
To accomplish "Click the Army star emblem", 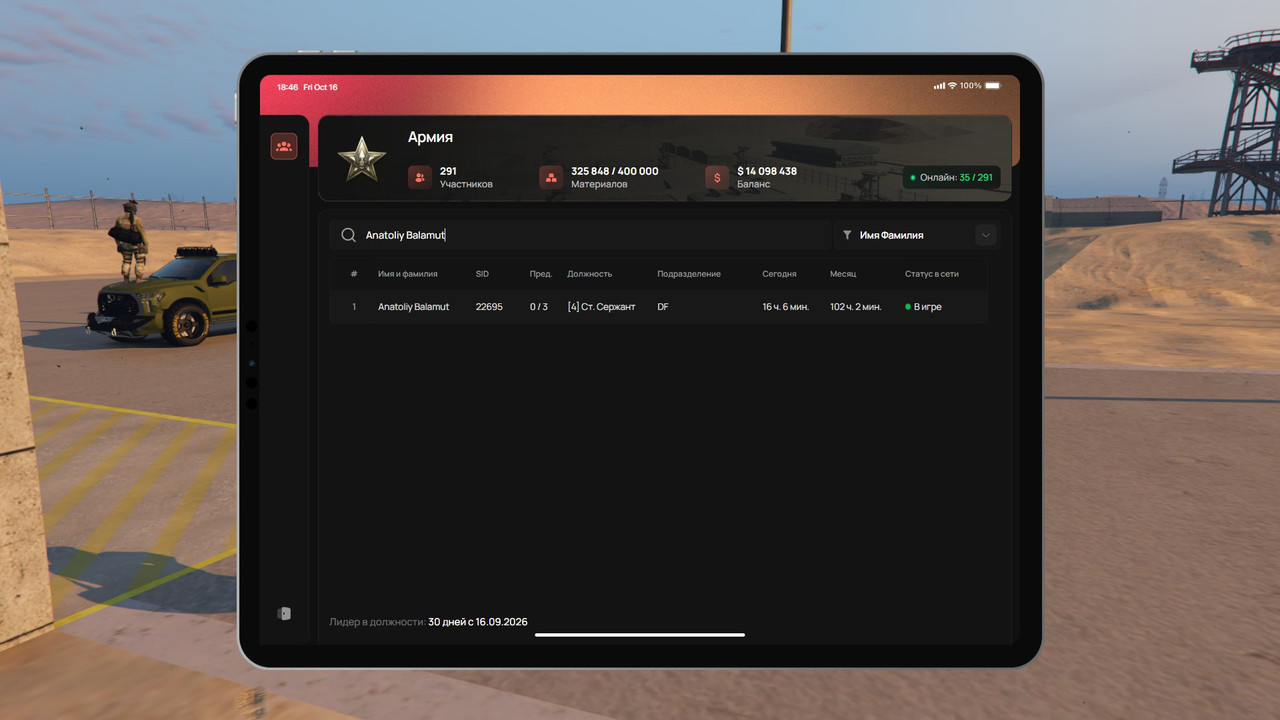I will pos(361,159).
